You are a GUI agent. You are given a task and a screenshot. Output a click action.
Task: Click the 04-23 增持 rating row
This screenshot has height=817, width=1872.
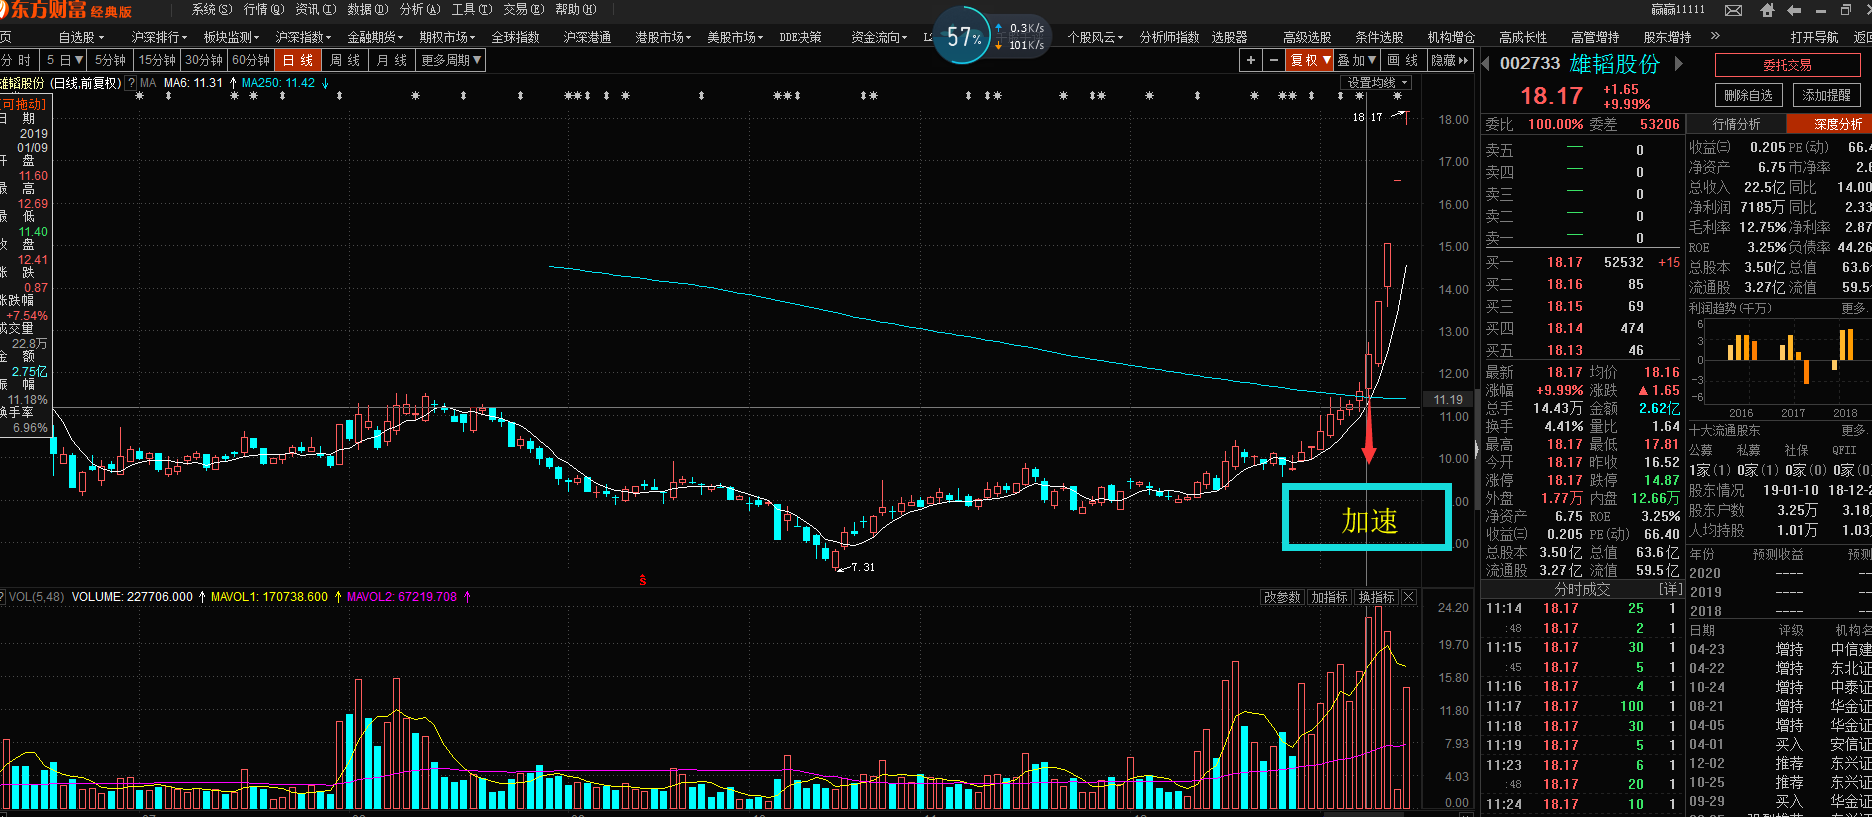click(1779, 649)
